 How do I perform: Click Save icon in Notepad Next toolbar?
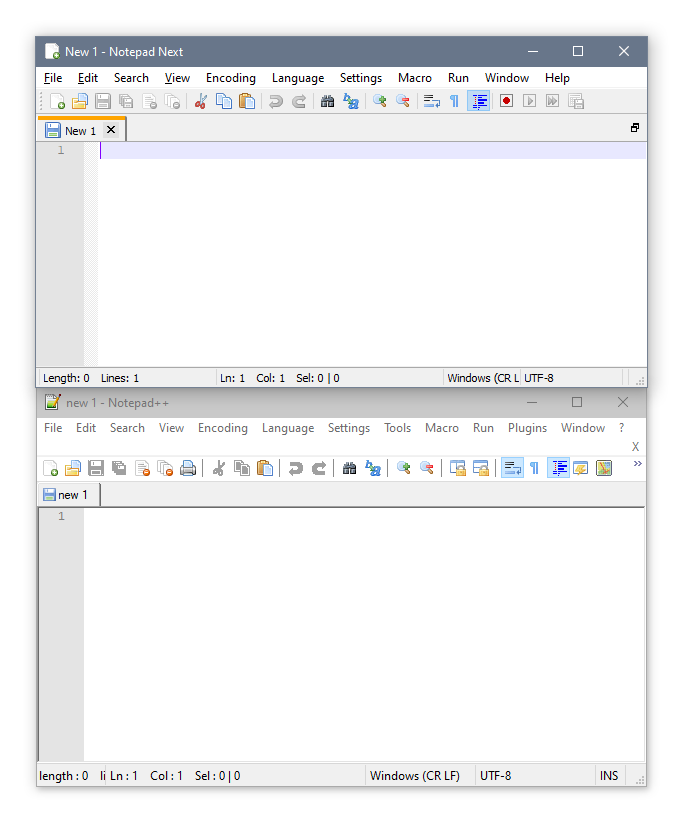(103, 101)
